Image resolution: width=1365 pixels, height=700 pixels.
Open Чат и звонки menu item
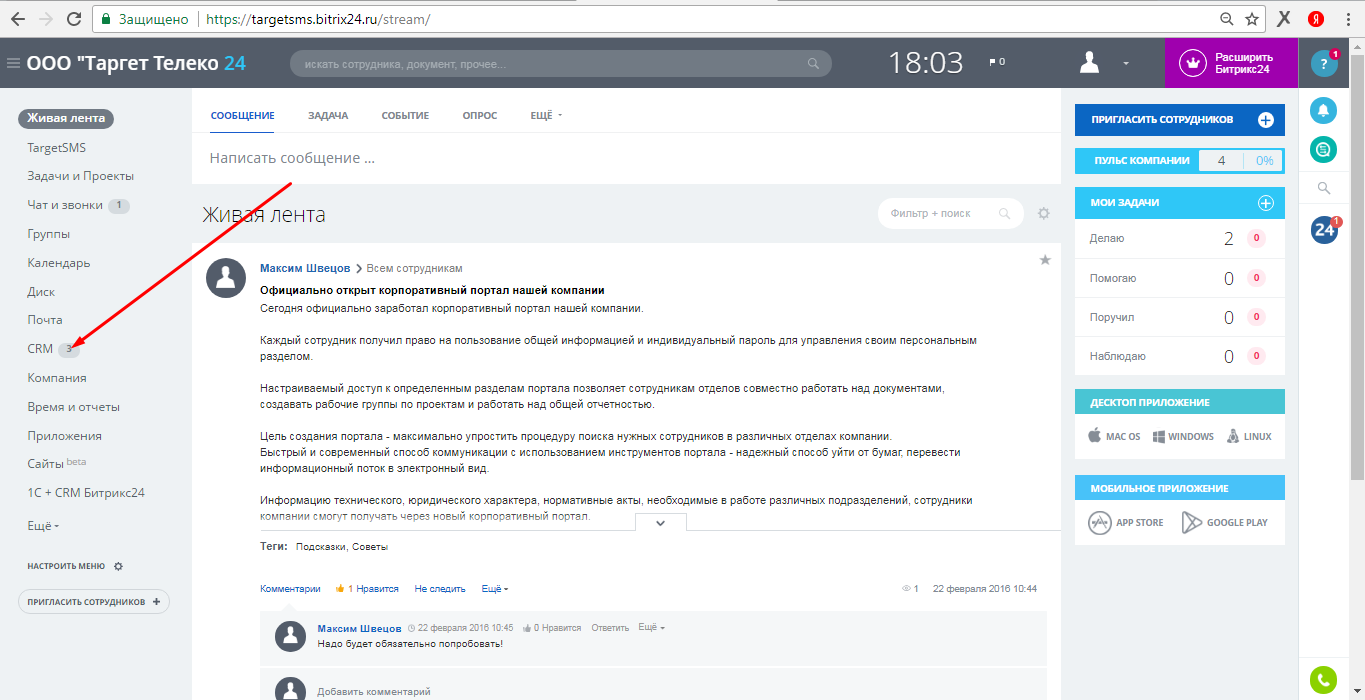click(x=65, y=205)
